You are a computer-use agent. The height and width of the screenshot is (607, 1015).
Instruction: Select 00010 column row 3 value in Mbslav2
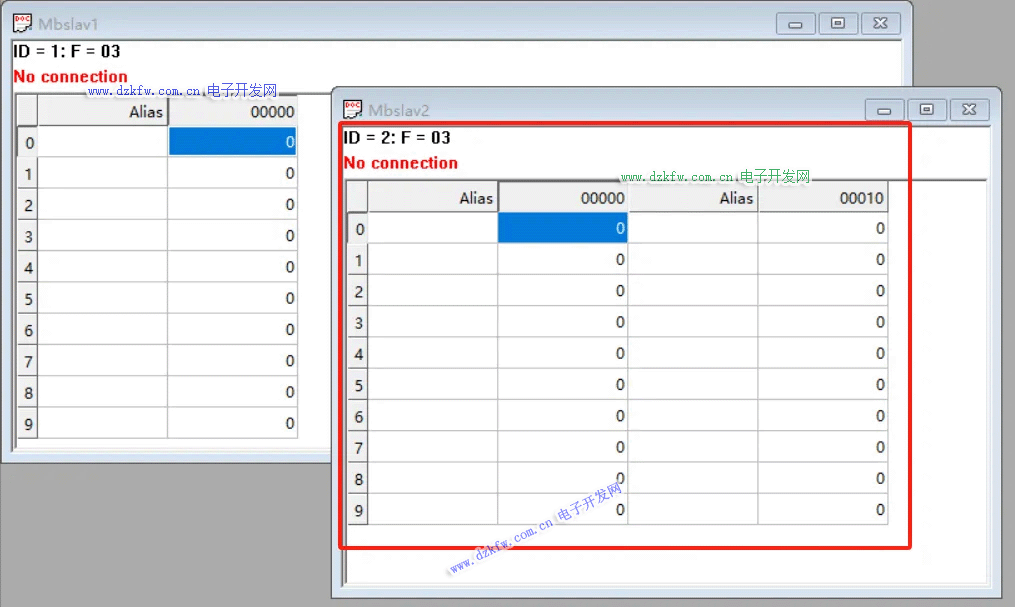pos(823,322)
